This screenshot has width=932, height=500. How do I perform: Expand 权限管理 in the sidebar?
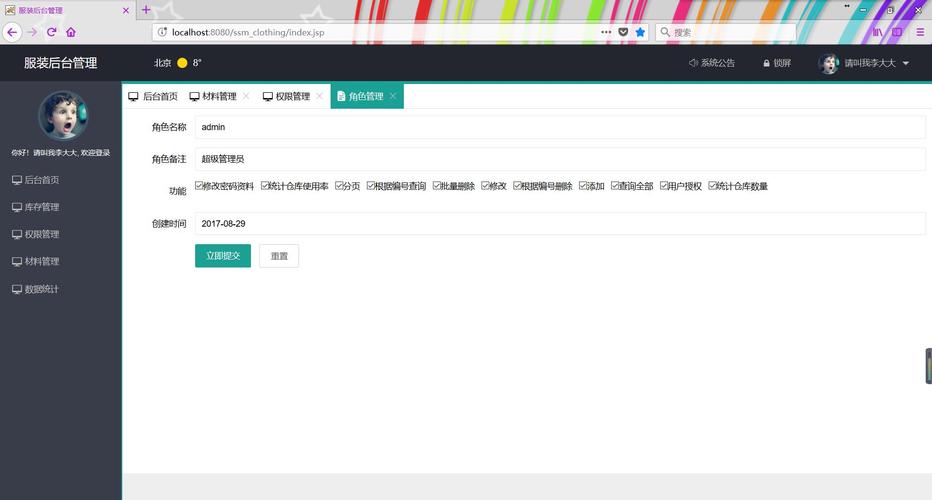[x=36, y=234]
